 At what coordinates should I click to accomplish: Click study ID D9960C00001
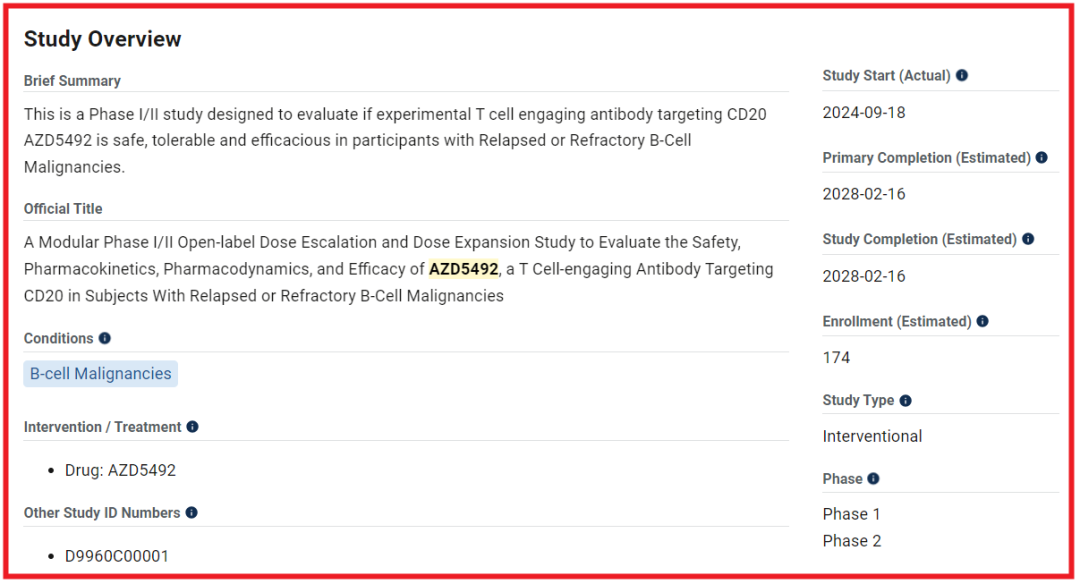pos(116,556)
